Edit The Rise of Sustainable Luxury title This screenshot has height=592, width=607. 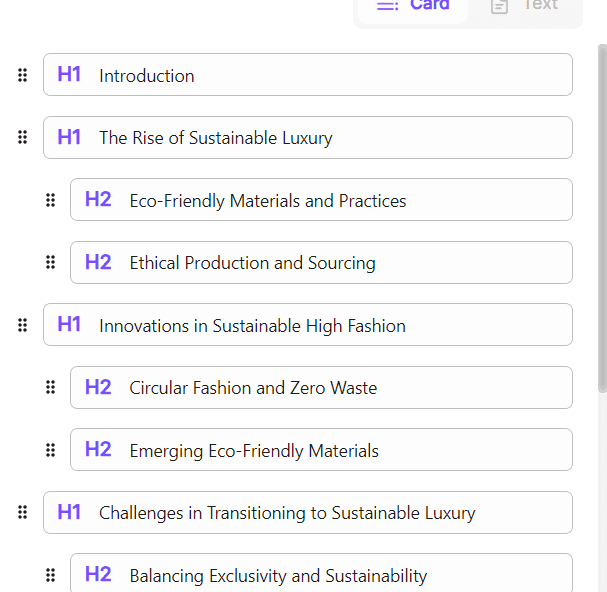(215, 138)
